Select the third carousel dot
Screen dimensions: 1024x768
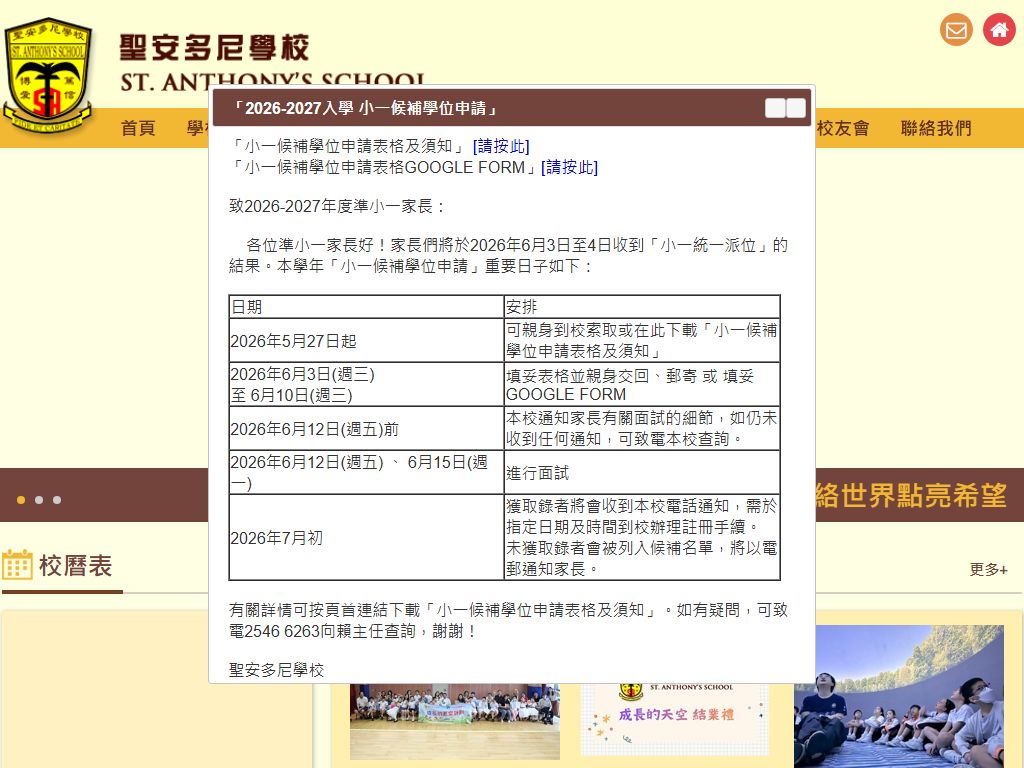click(57, 500)
